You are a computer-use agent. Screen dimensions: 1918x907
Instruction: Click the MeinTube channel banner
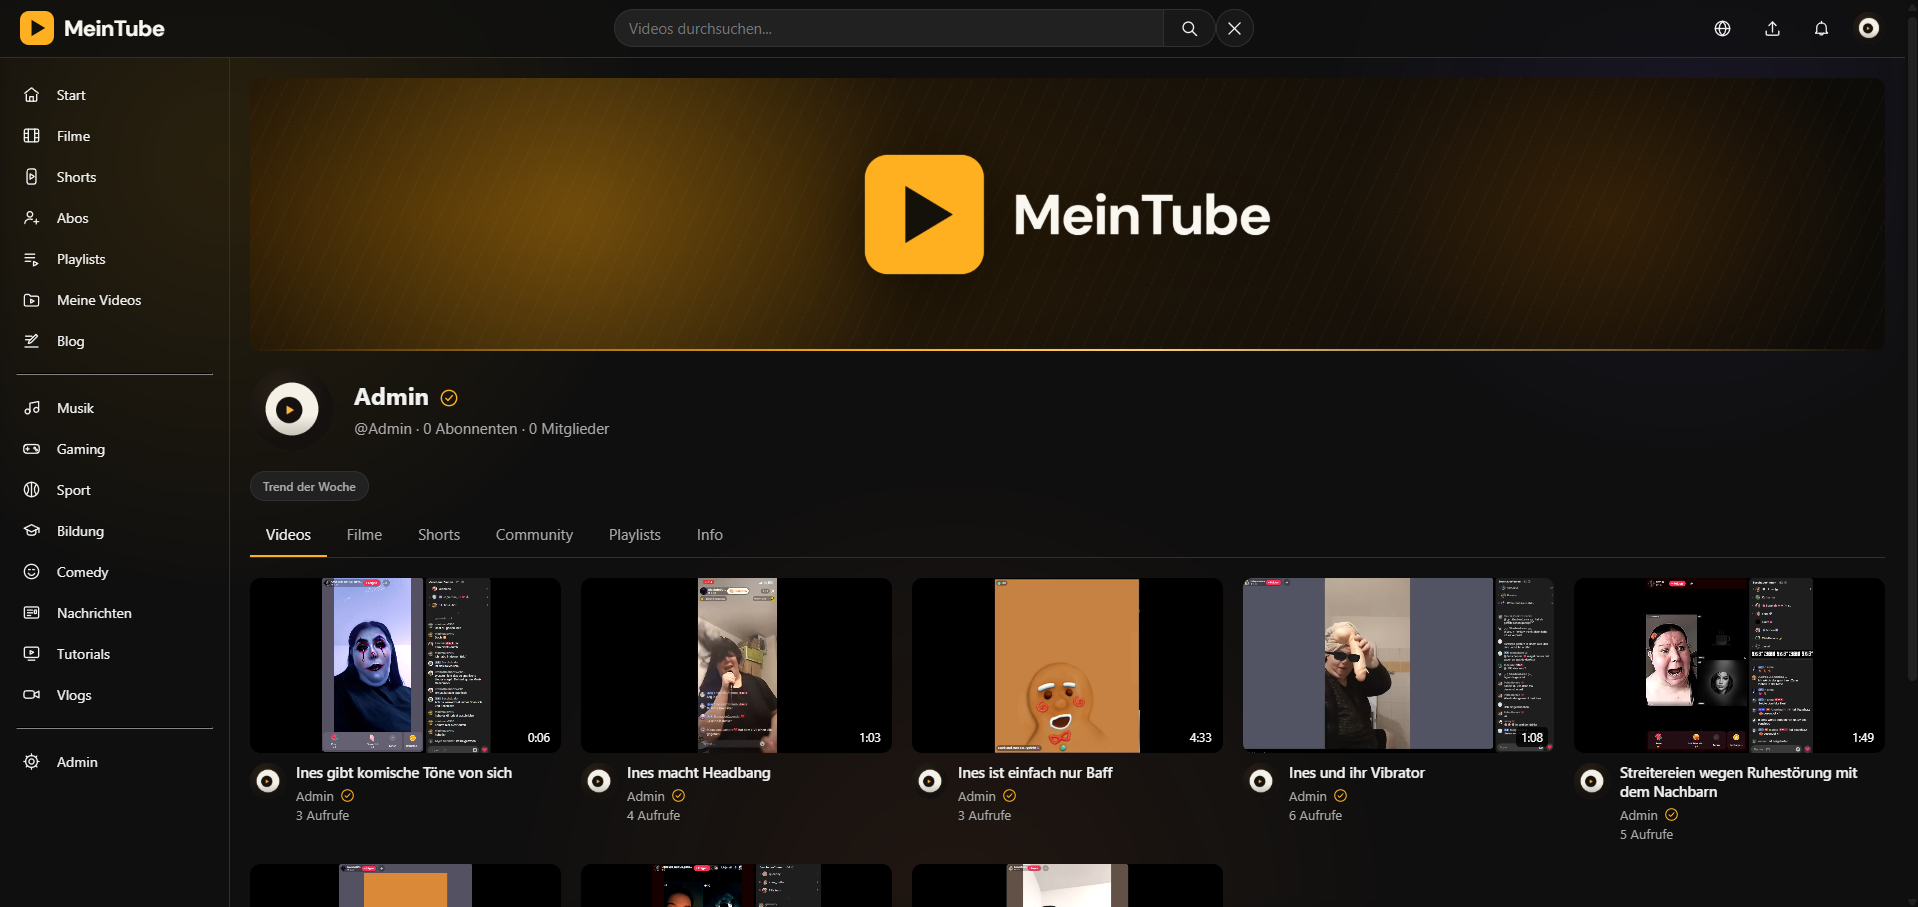point(1067,214)
